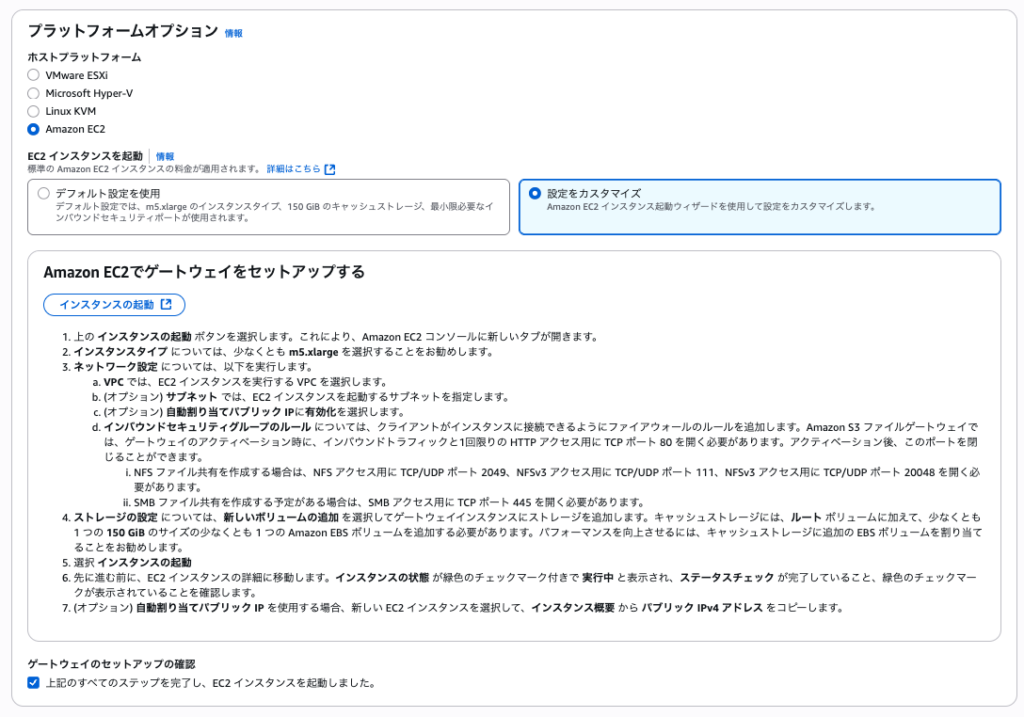Click the "標準の Amazon EC2 インスタンスの料金が適用されます。" note
Screen dimensions: 1024x717
pyautogui.click(x=145, y=169)
